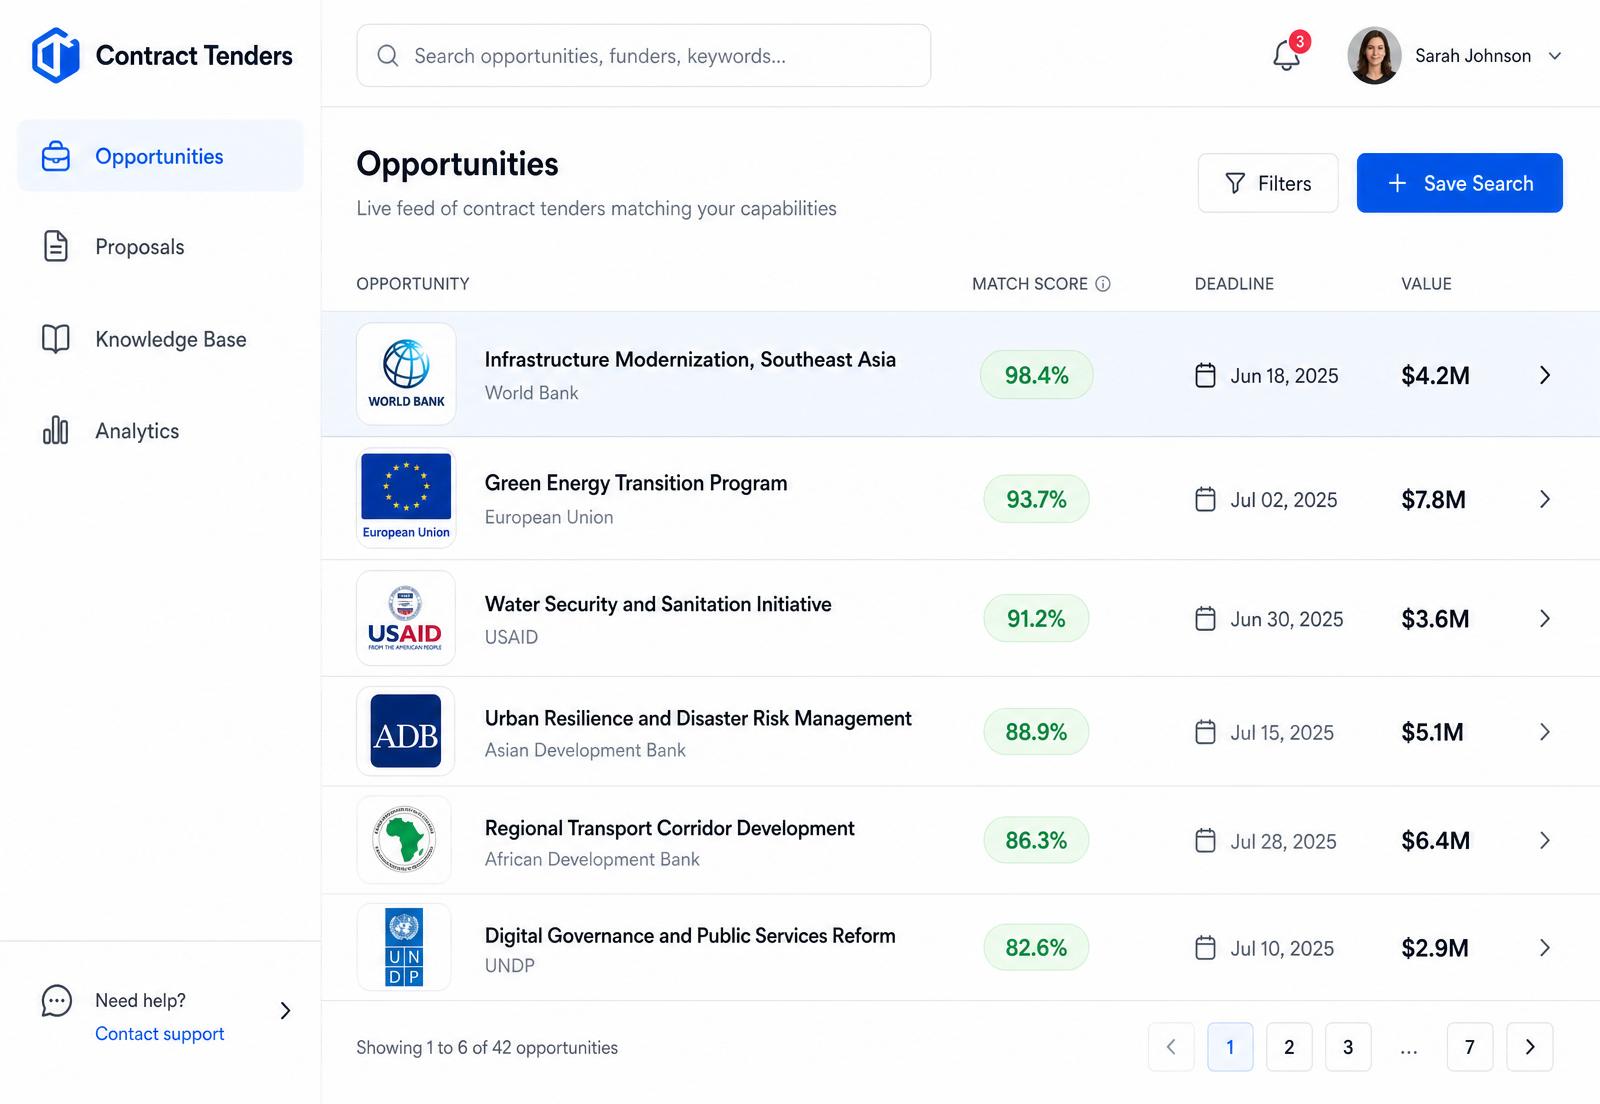The image size is (1600, 1104).
Task: Click the ADB logo
Action: point(406,731)
